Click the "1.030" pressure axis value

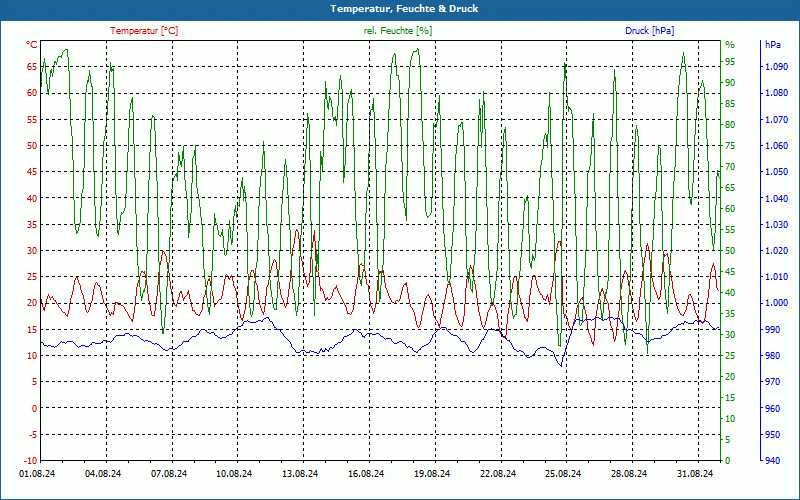776,224
